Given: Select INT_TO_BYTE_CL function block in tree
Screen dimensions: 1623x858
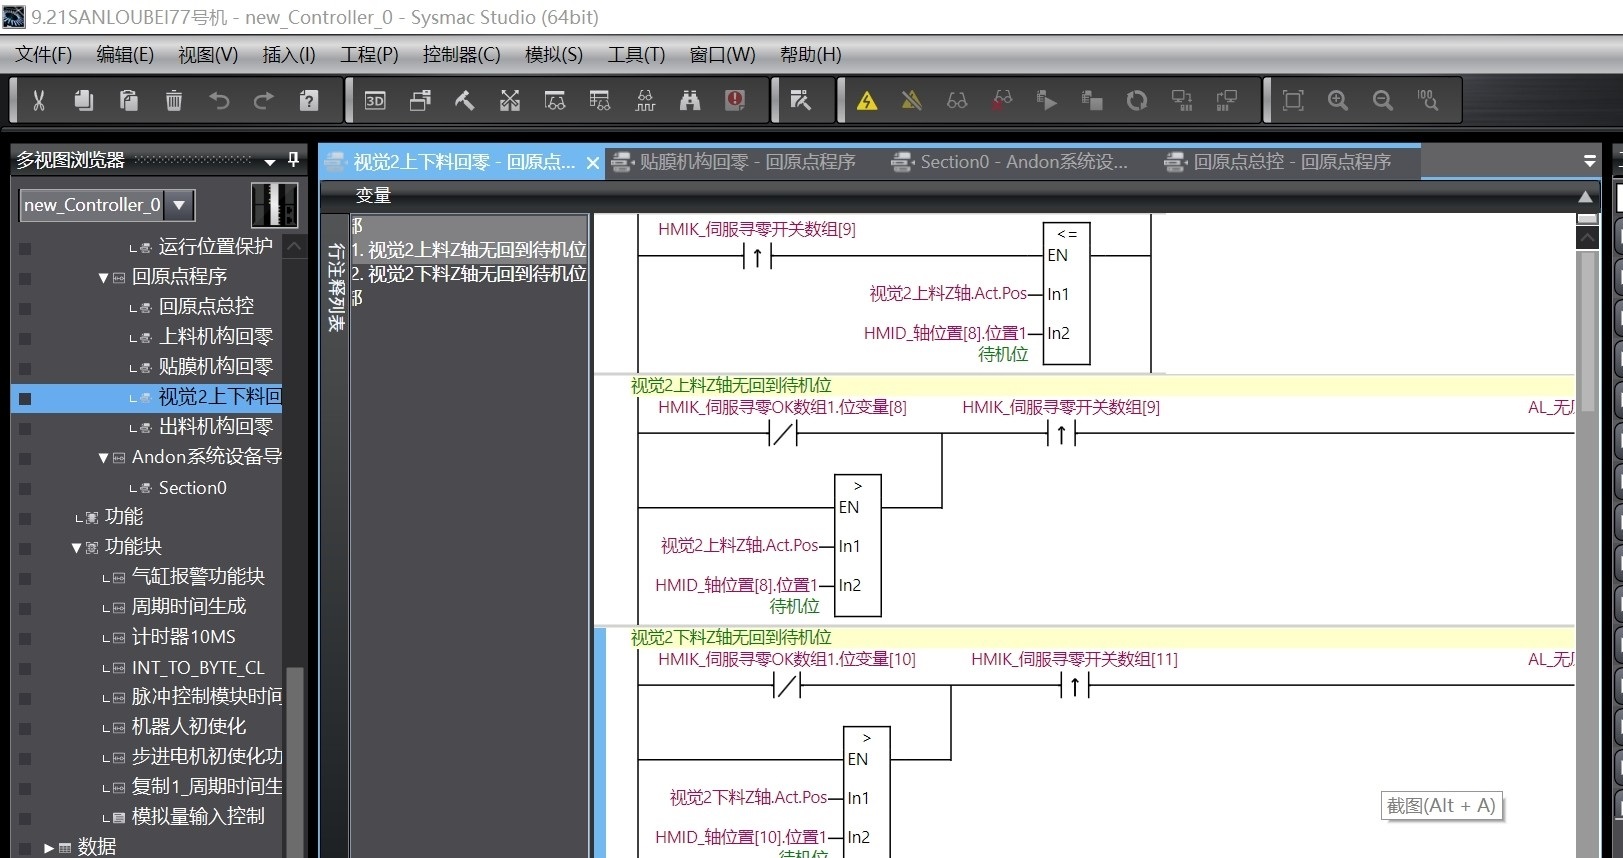Looking at the screenshot, I should [x=198, y=667].
